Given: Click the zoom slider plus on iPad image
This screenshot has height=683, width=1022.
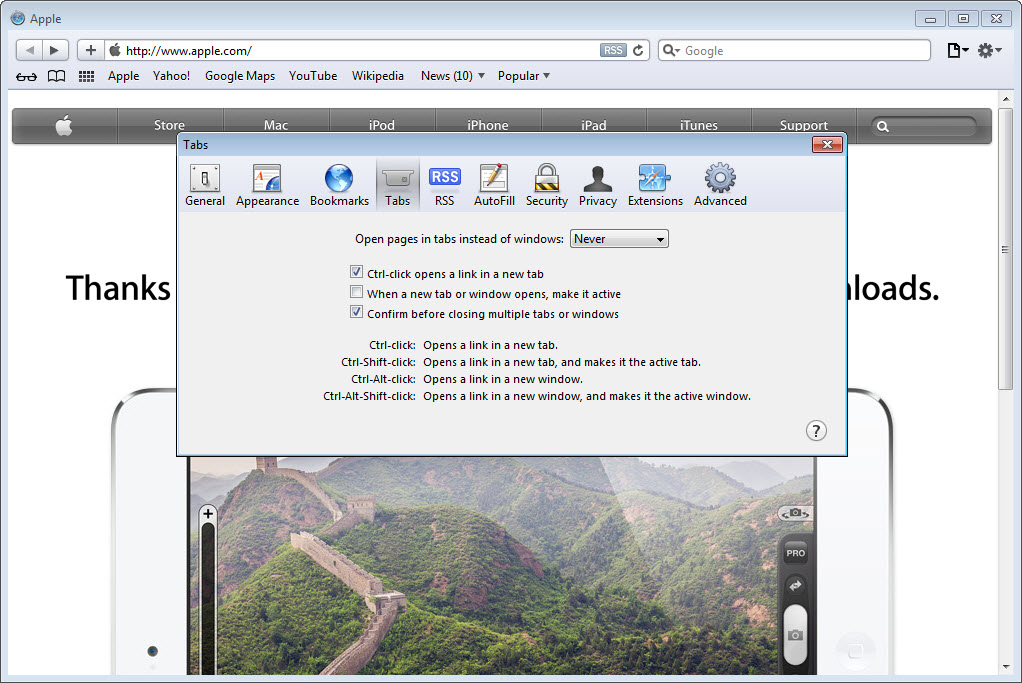Looking at the screenshot, I should (208, 514).
